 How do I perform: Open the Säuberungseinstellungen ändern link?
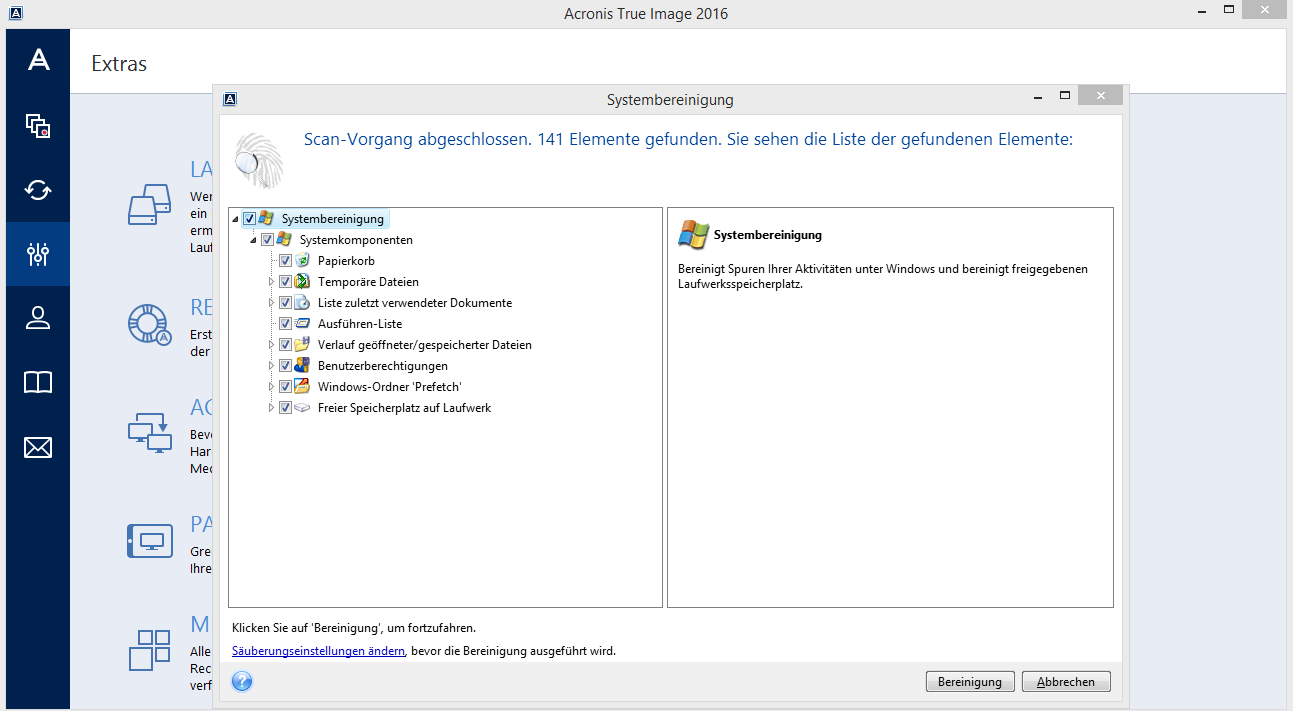(x=318, y=651)
